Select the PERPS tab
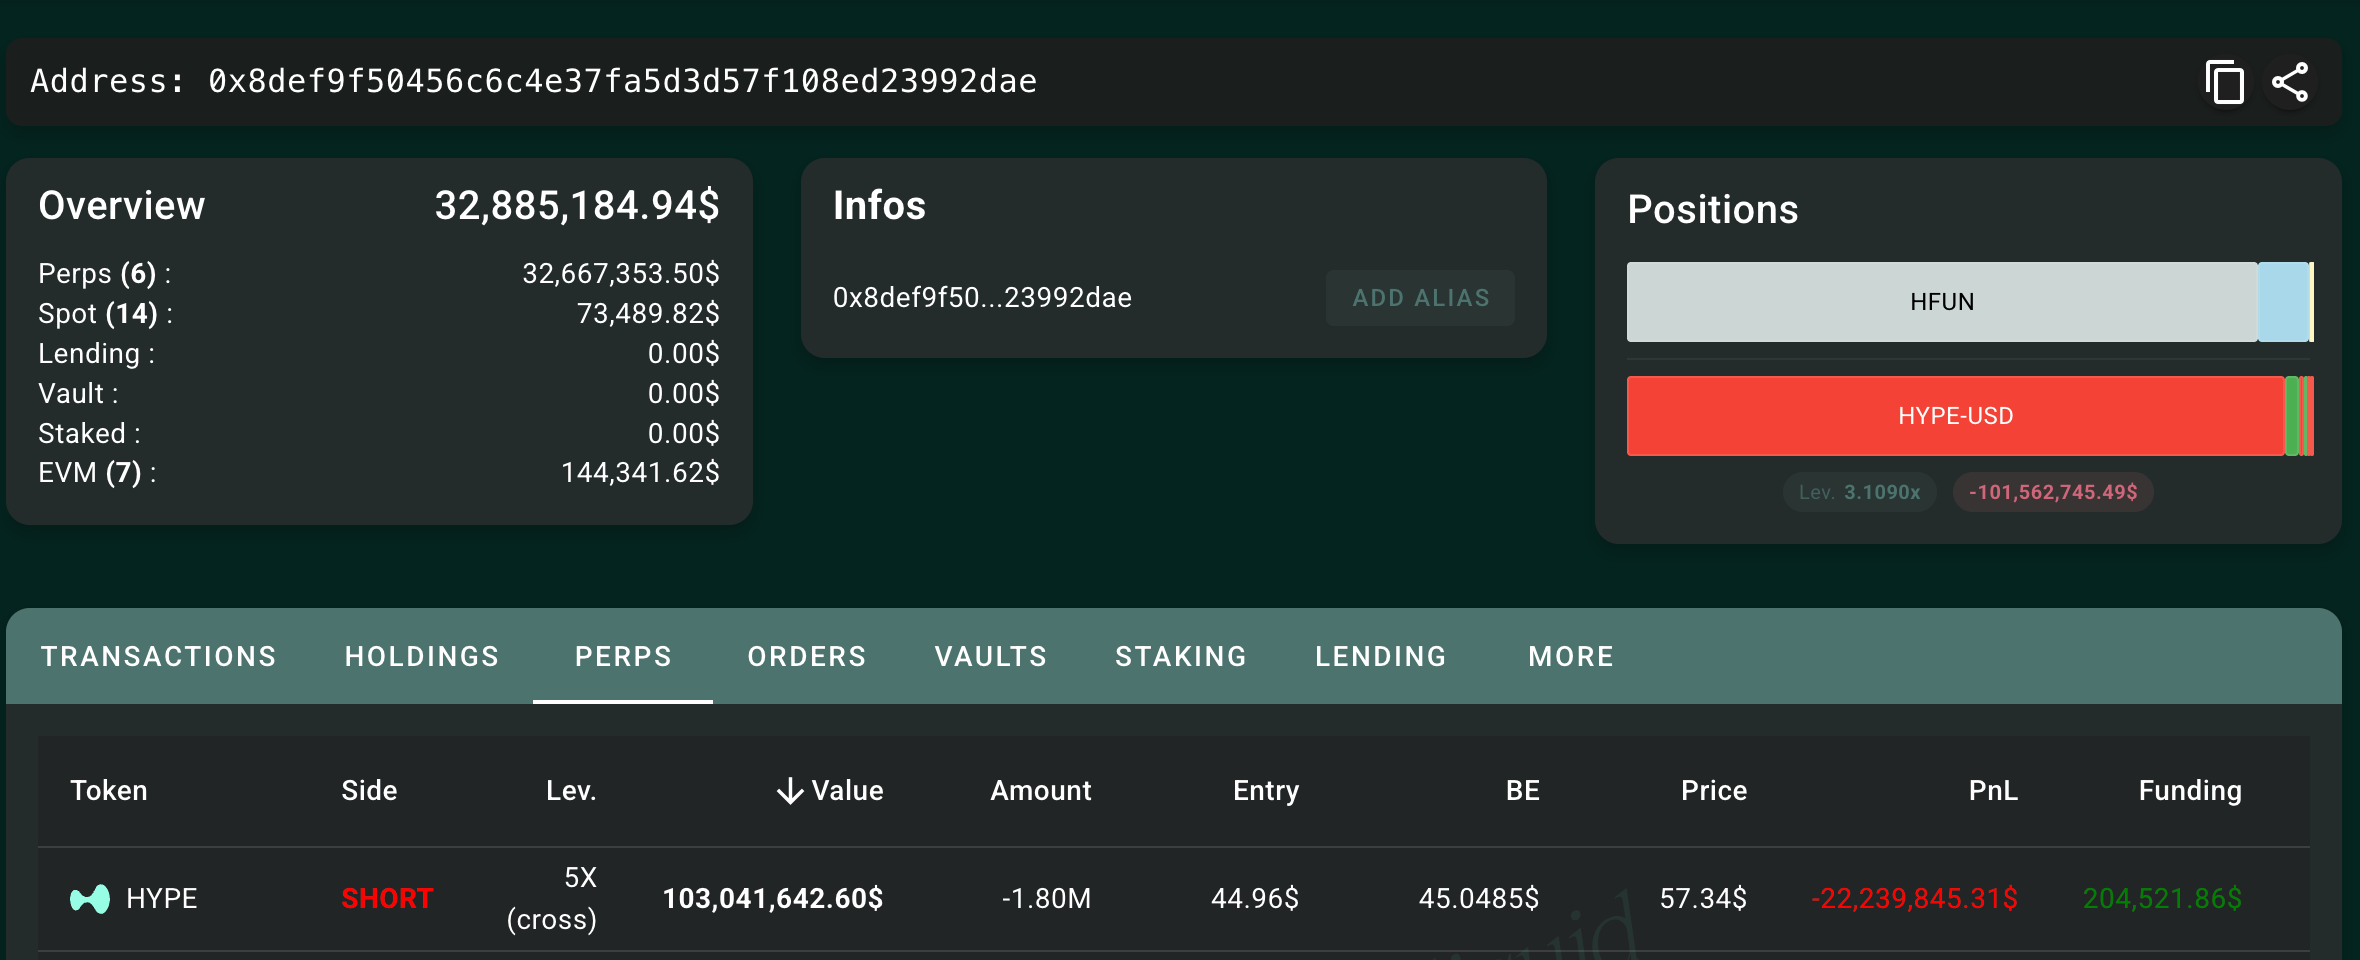Viewport: 2360px width, 960px height. (623, 656)
